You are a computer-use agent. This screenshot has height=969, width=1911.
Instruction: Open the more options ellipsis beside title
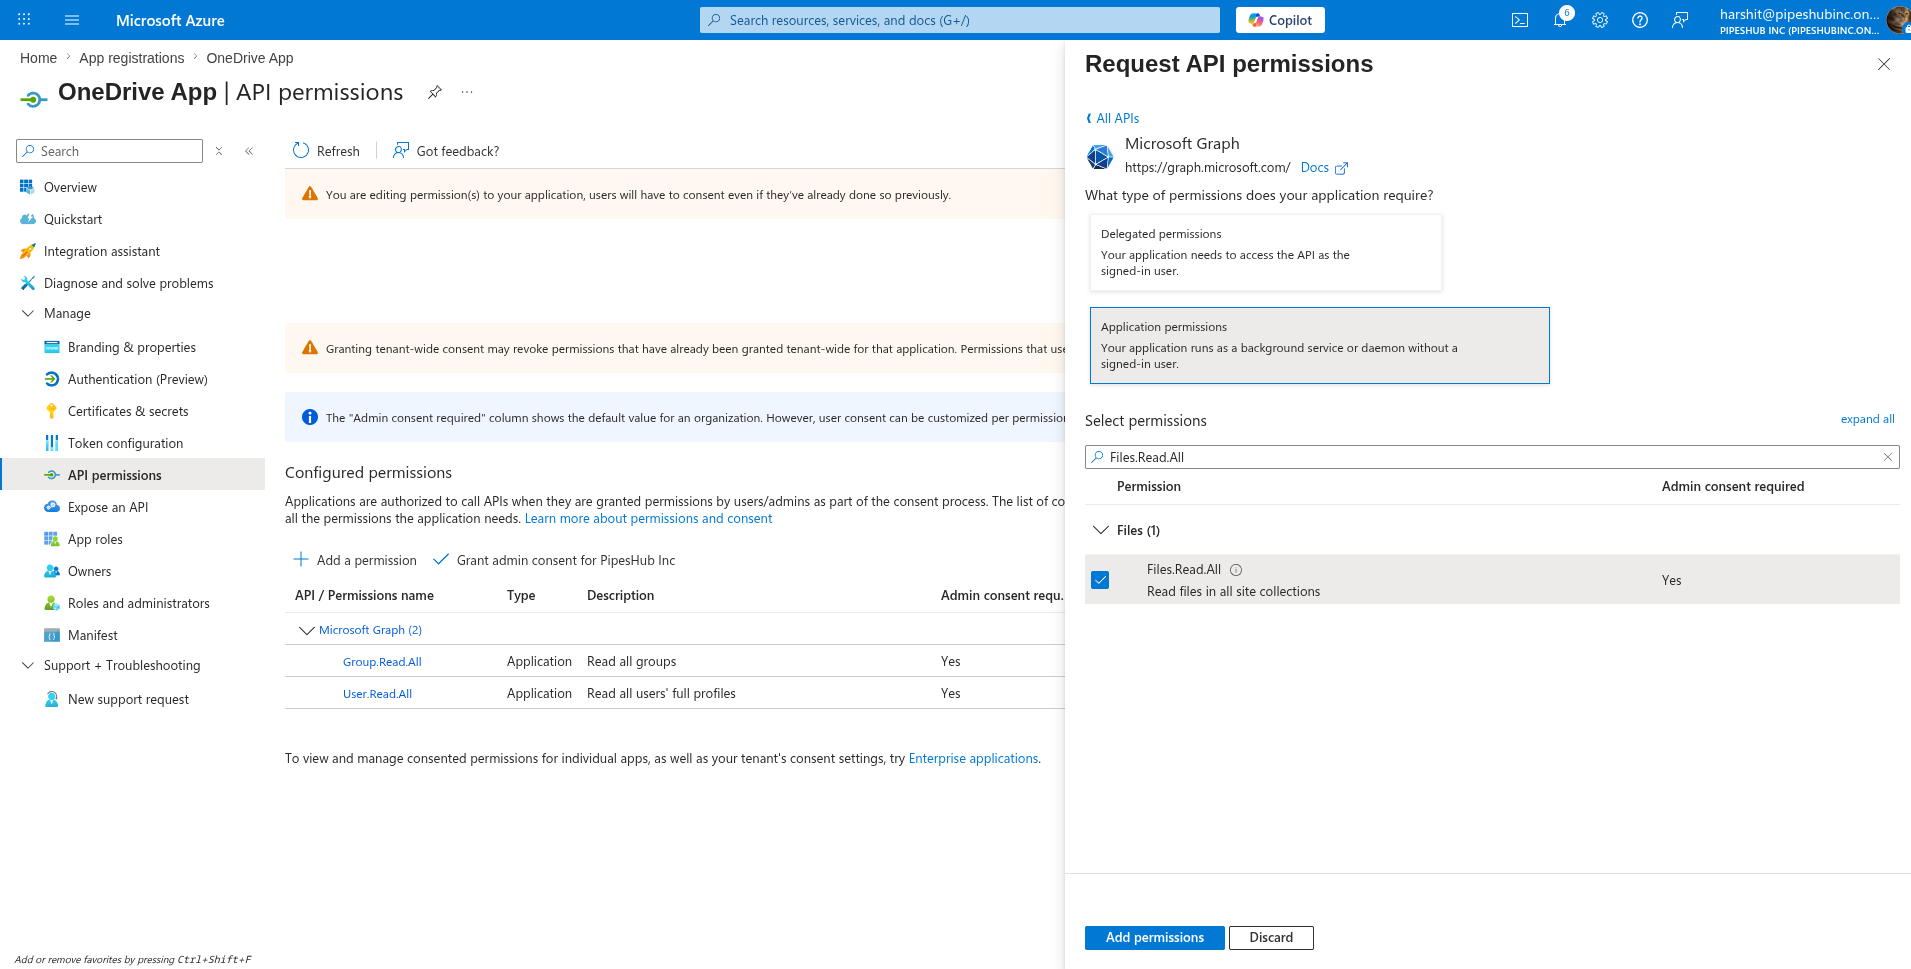coord(467,92)
